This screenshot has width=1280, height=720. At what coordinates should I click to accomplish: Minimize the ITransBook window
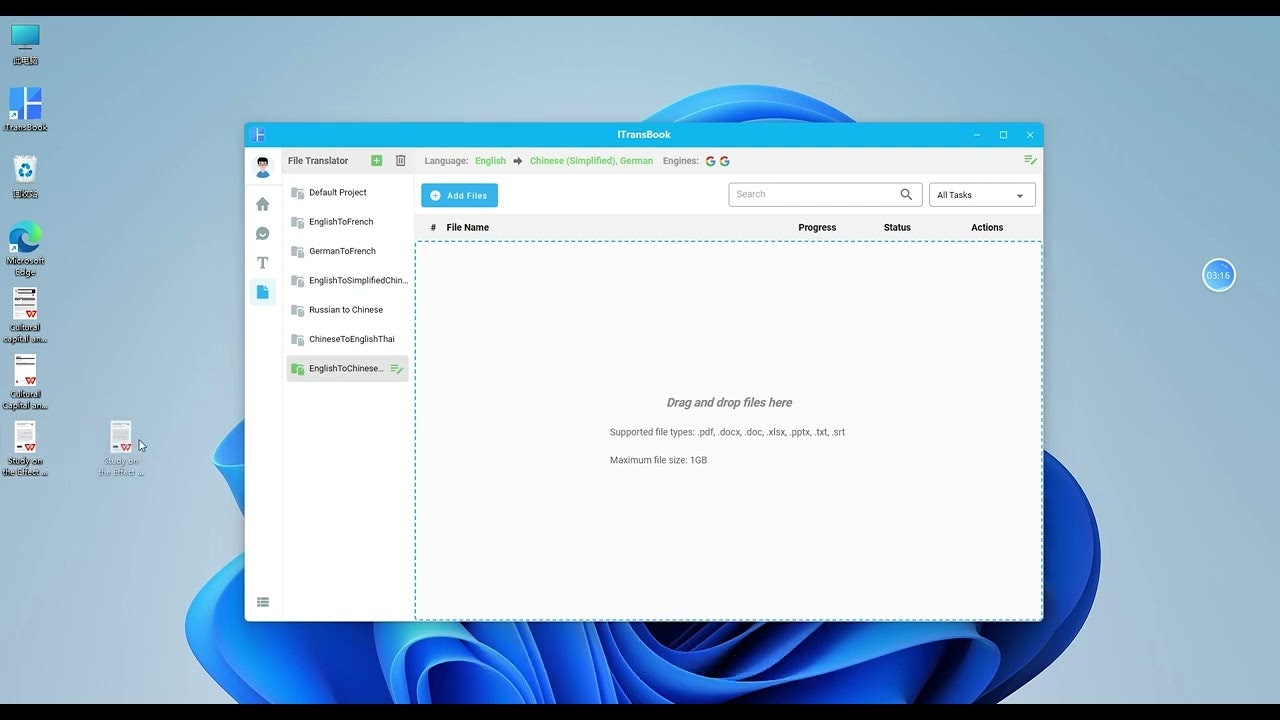pyautogui.click(x=977, y=135)
